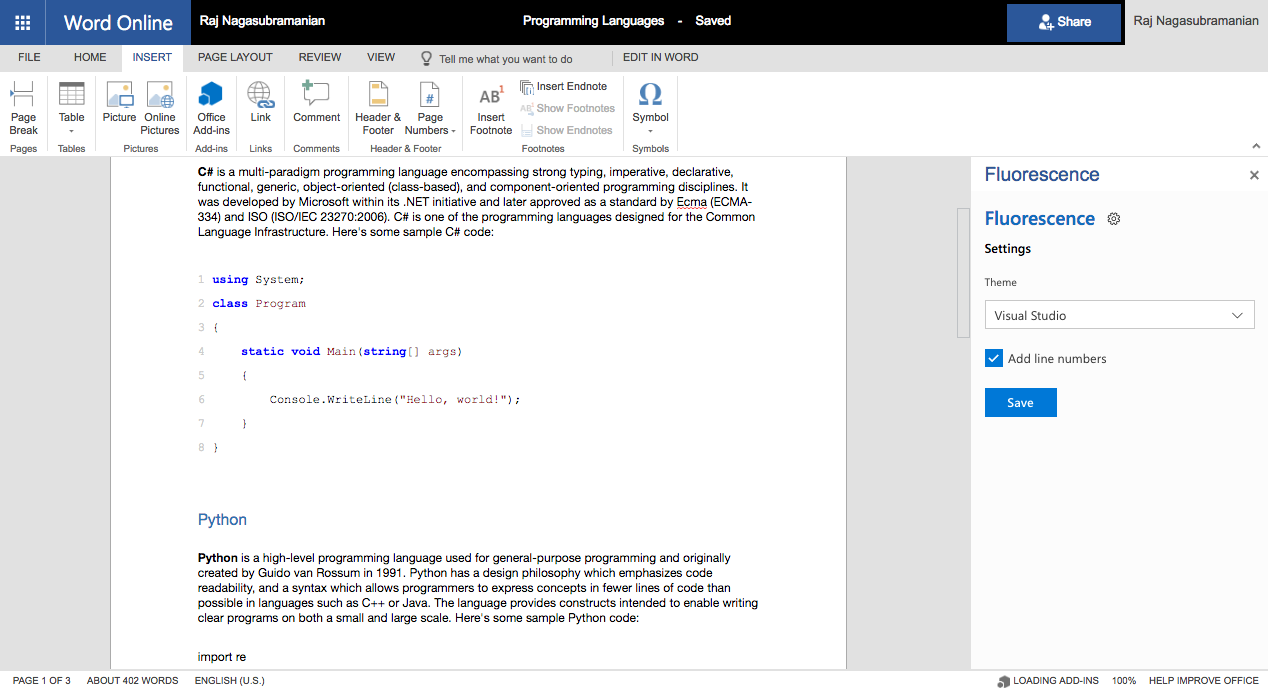The height and width of the screenshot is (692, 1268).
Task: Uncheck Add line numbers checkbox
Action: click(x=994, y=358)
